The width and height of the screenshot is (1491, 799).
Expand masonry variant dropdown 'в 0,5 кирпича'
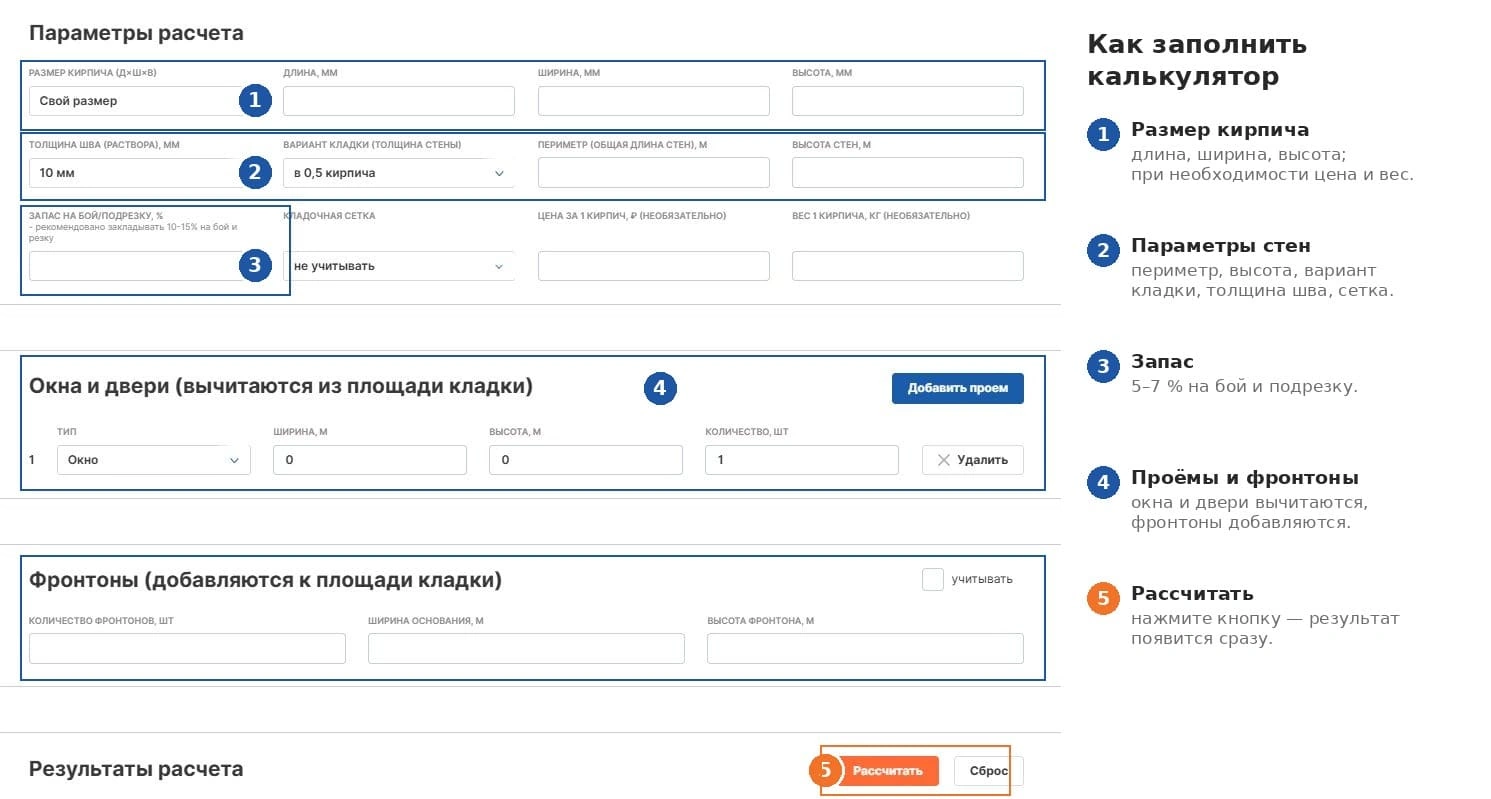point(399,173)
